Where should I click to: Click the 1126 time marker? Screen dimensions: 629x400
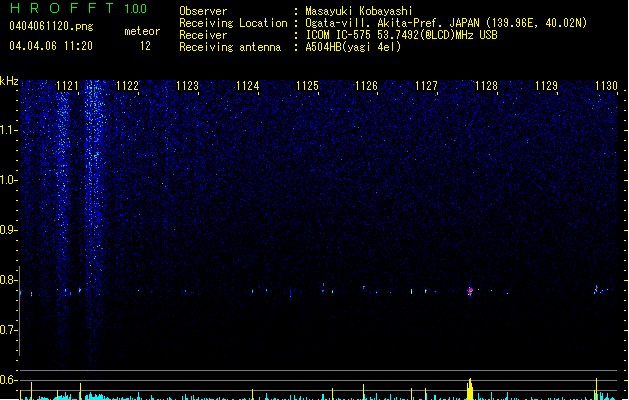tap(366, 85)
